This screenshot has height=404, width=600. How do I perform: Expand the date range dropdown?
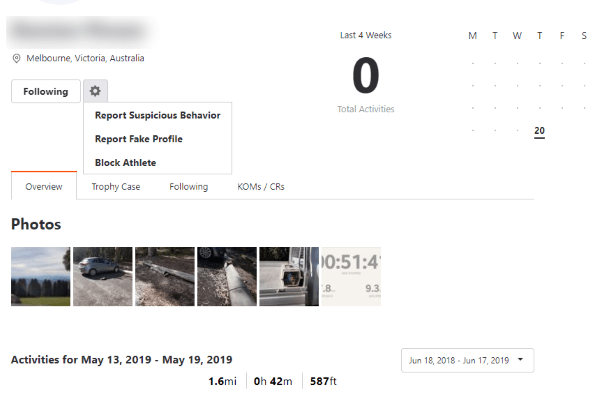pyautogui.click(x=468, y=360)
